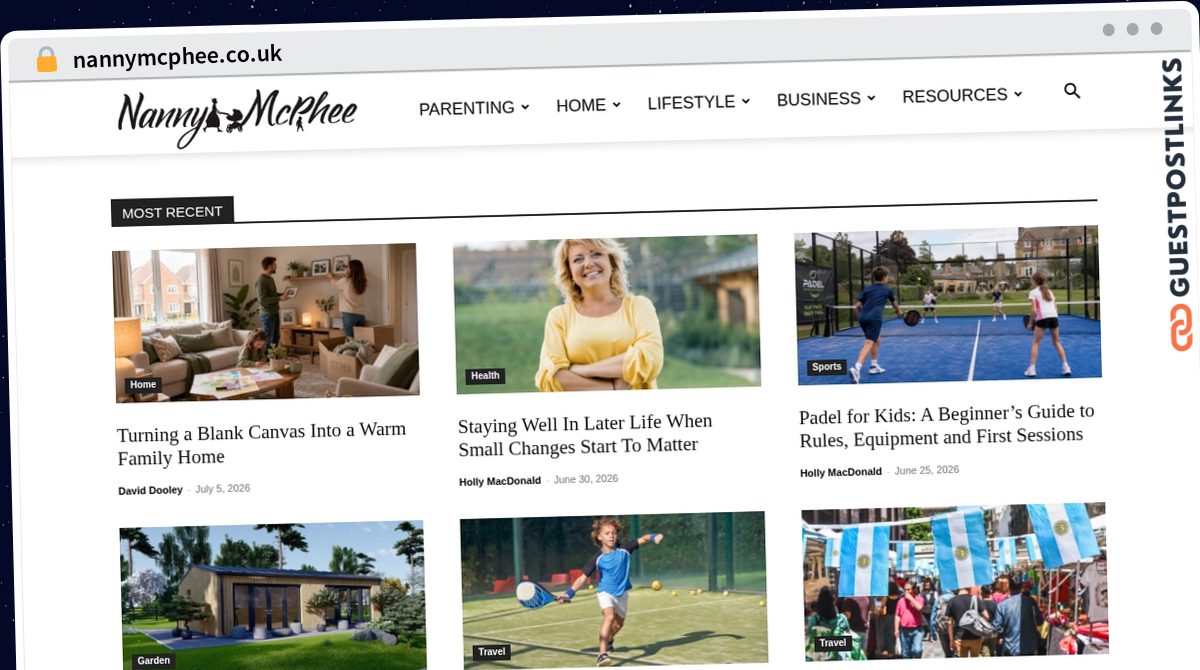This screenshot has width=1200, height=670.
Task: Open the boy playing padel thumbnail
Action: coord(614,590)
